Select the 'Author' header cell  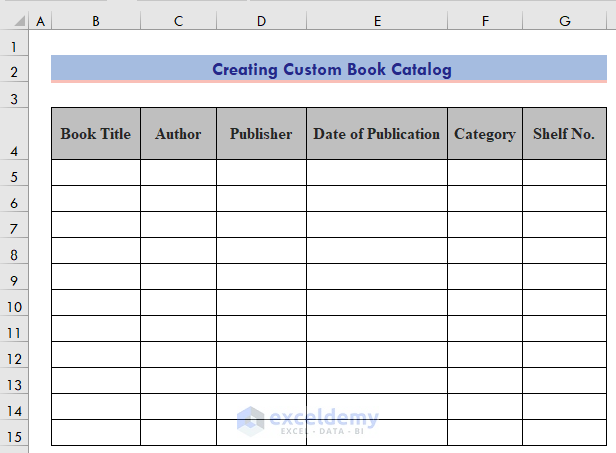pos(178,134)
